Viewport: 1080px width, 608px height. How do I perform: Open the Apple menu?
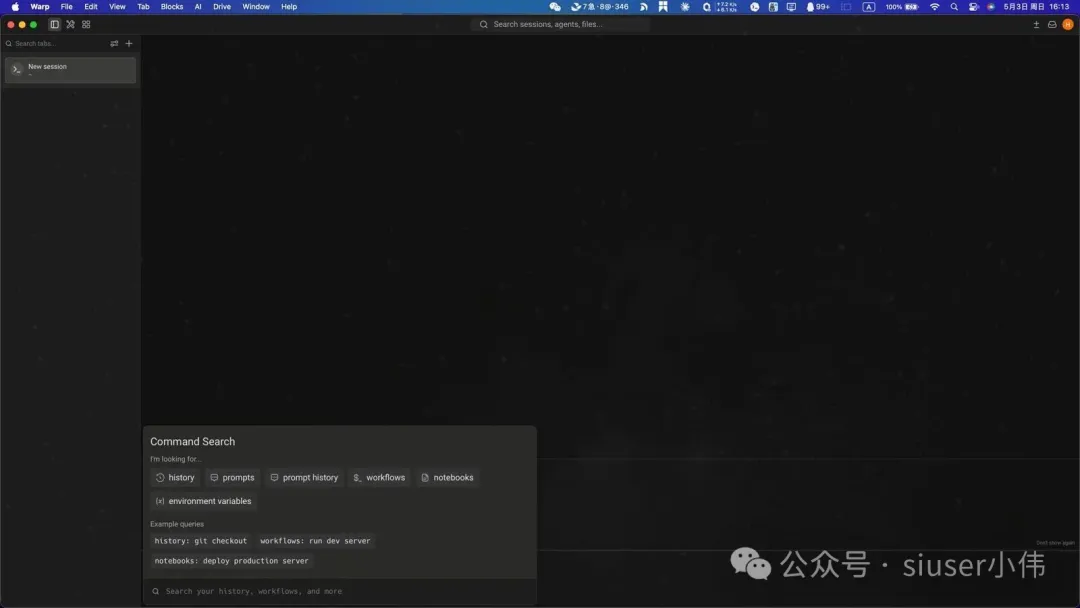(x=15, y=6)
